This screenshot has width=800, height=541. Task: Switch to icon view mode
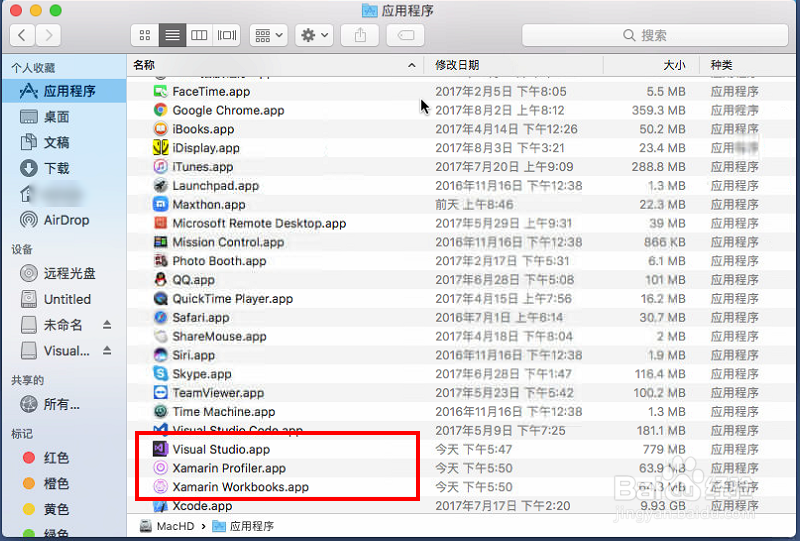(145, 35)
